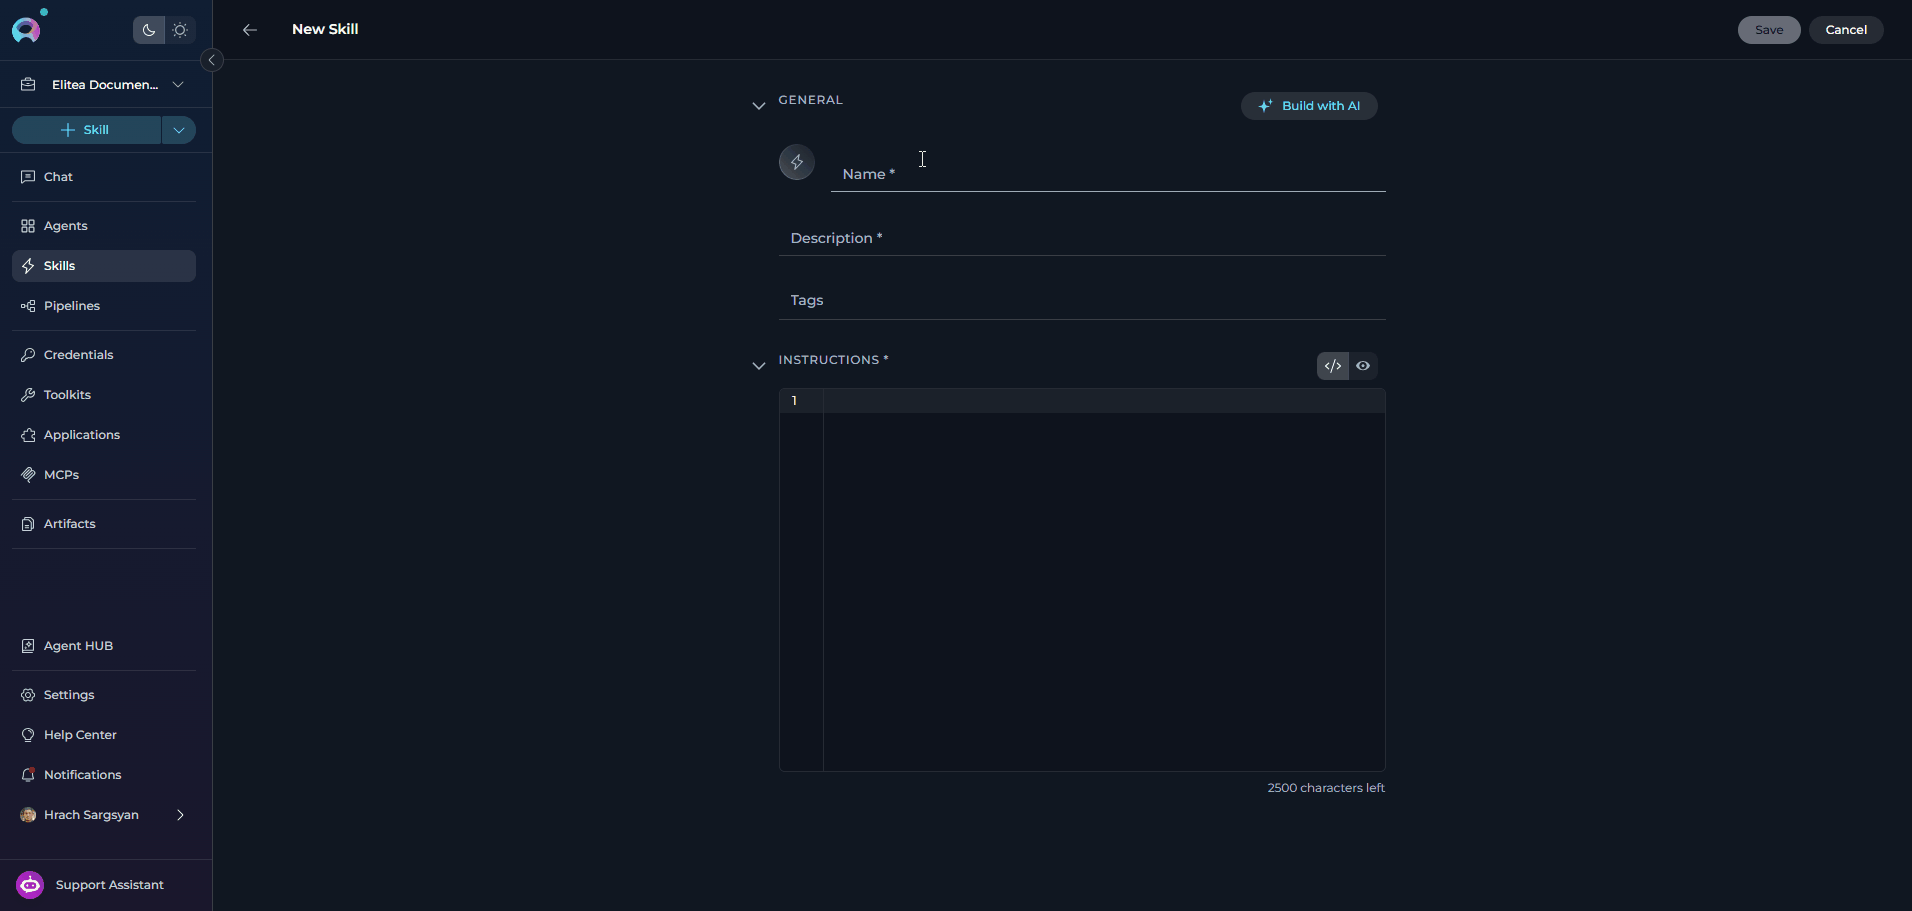Open Settings in sidebar
Viewport: 1912px width, 911px height.
[104, 695]
